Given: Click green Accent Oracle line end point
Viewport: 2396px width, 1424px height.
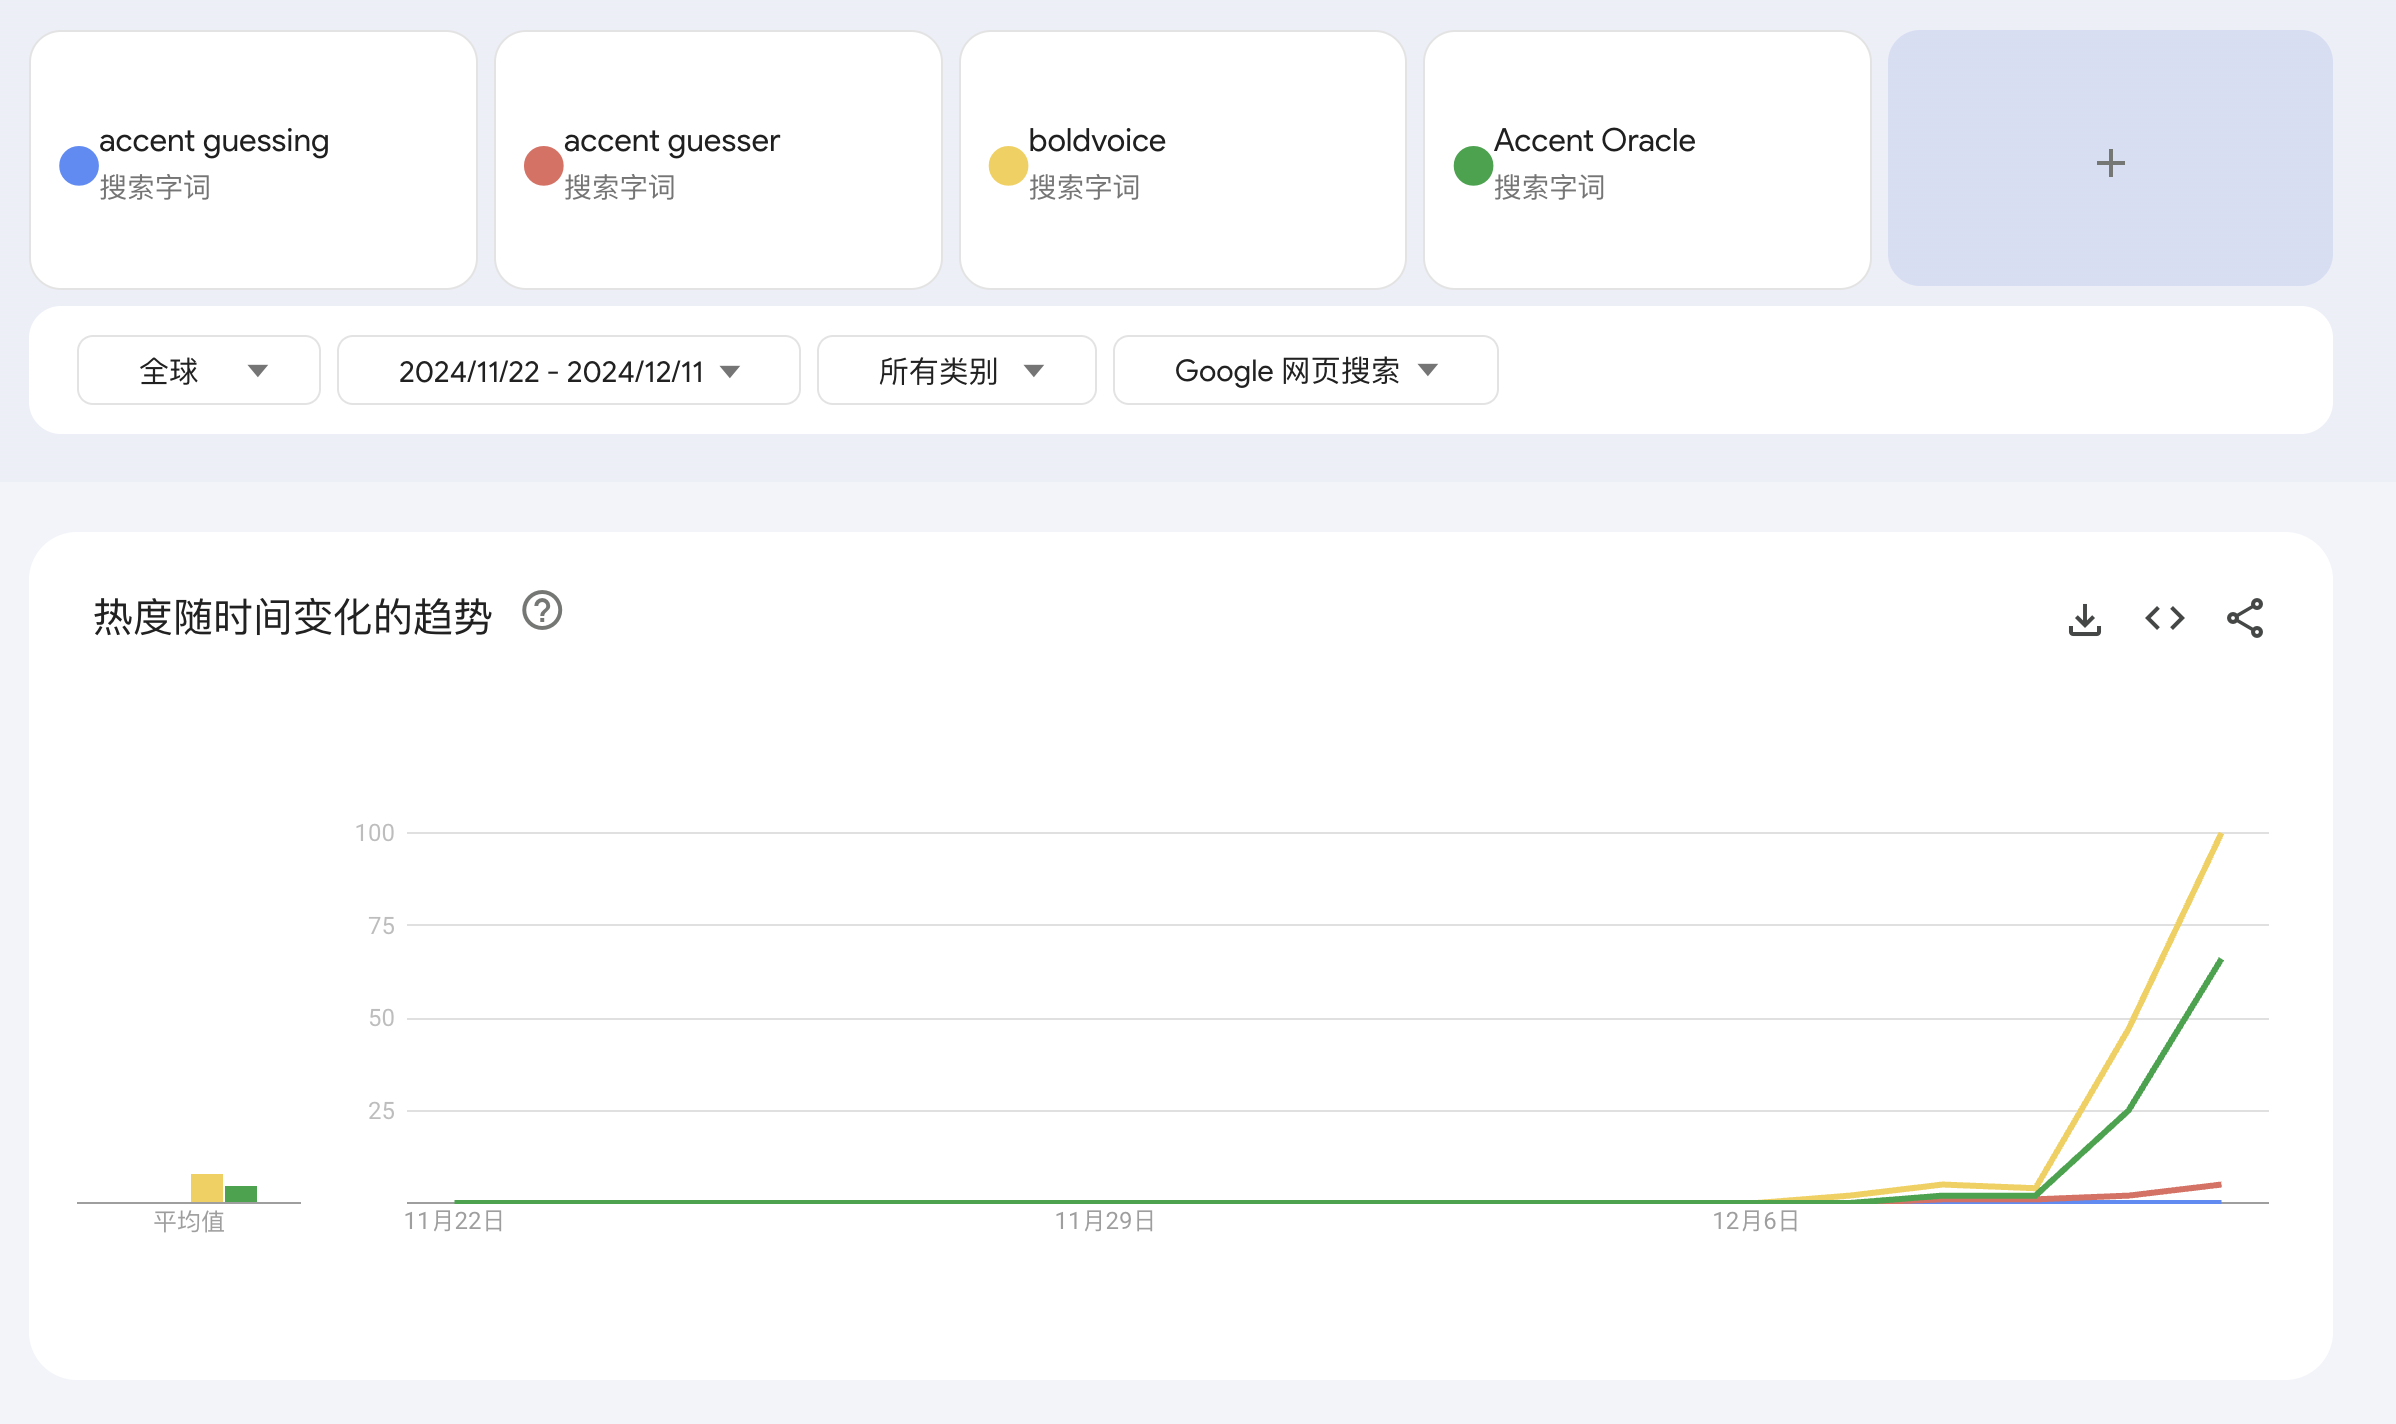Looking at the screenshot, I should pos(2220,960).
